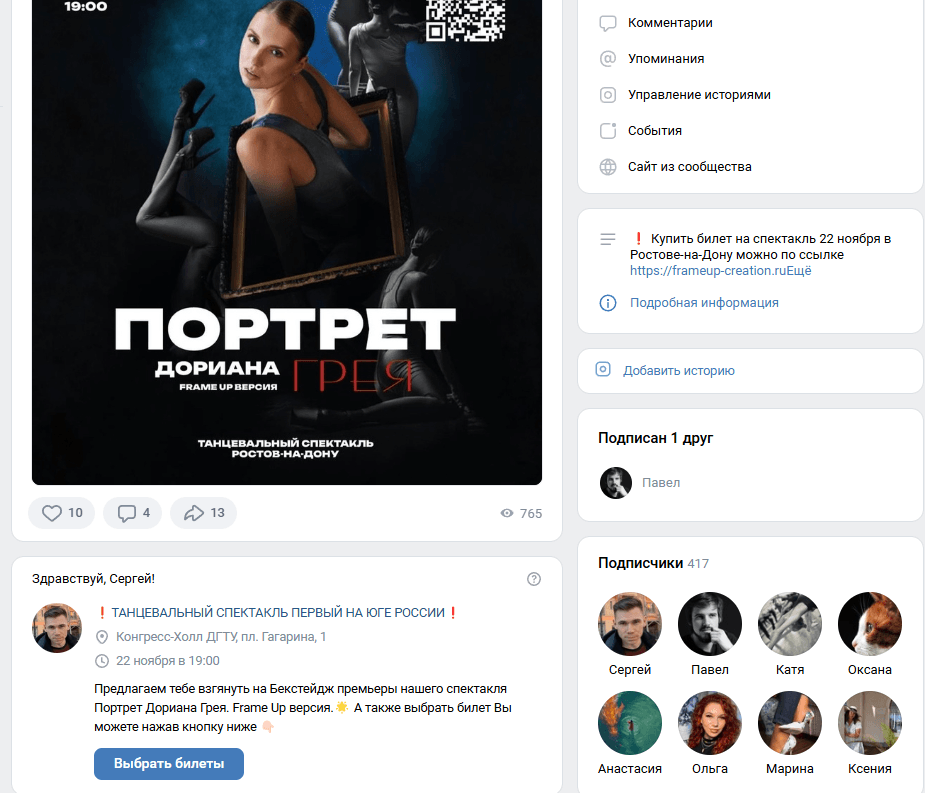The width and height of the screenshot is (925, 793).
Task: Click the views eye icon
Action: pyautogui.click(x=507, y=513)
